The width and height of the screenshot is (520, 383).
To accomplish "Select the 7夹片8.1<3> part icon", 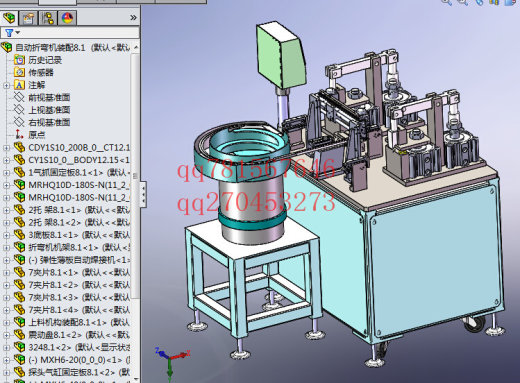I will (19, 297).
